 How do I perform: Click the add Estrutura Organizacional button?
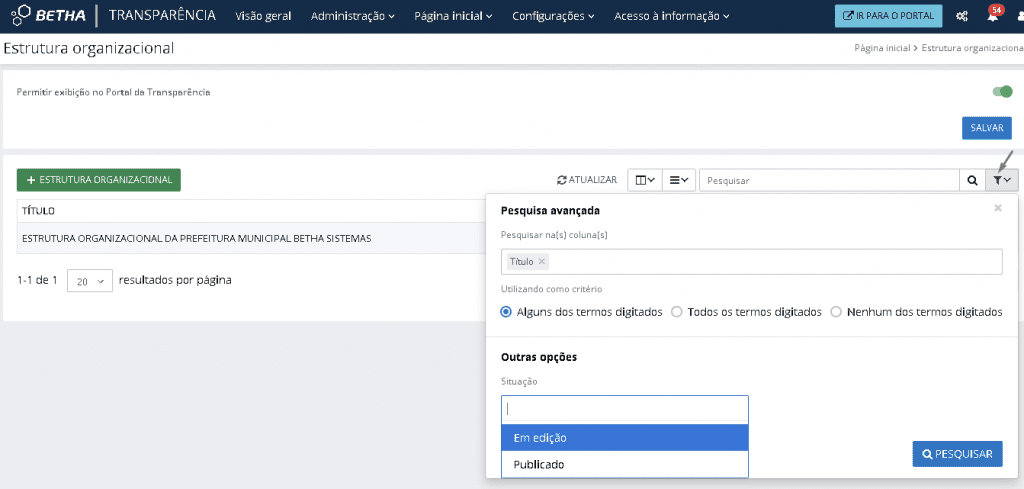coord(99,180)
